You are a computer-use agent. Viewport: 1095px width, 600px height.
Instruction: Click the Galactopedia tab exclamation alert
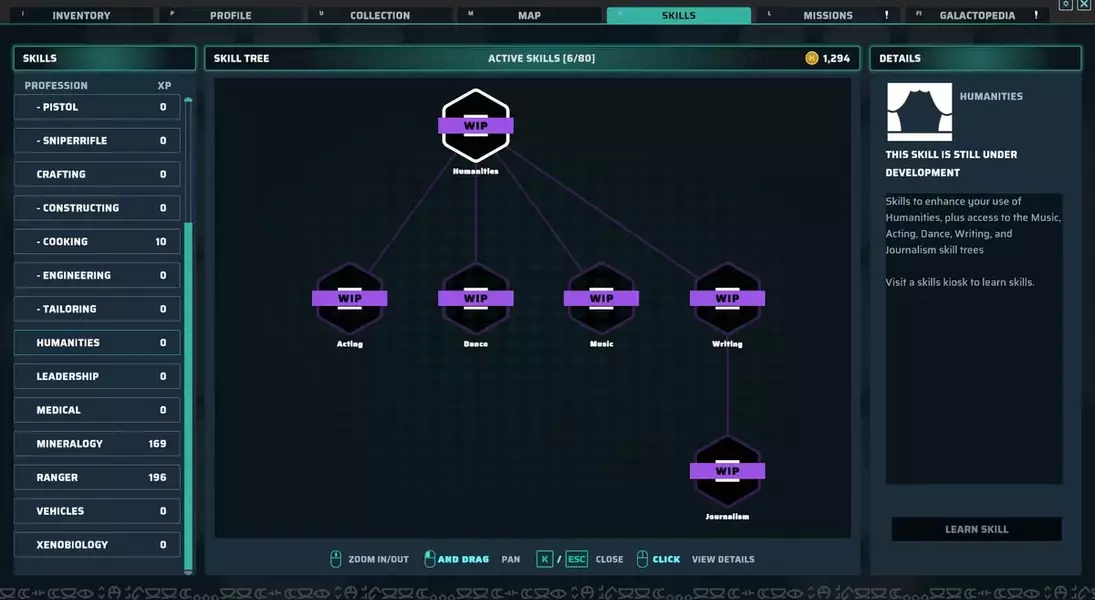point(1036,15)
